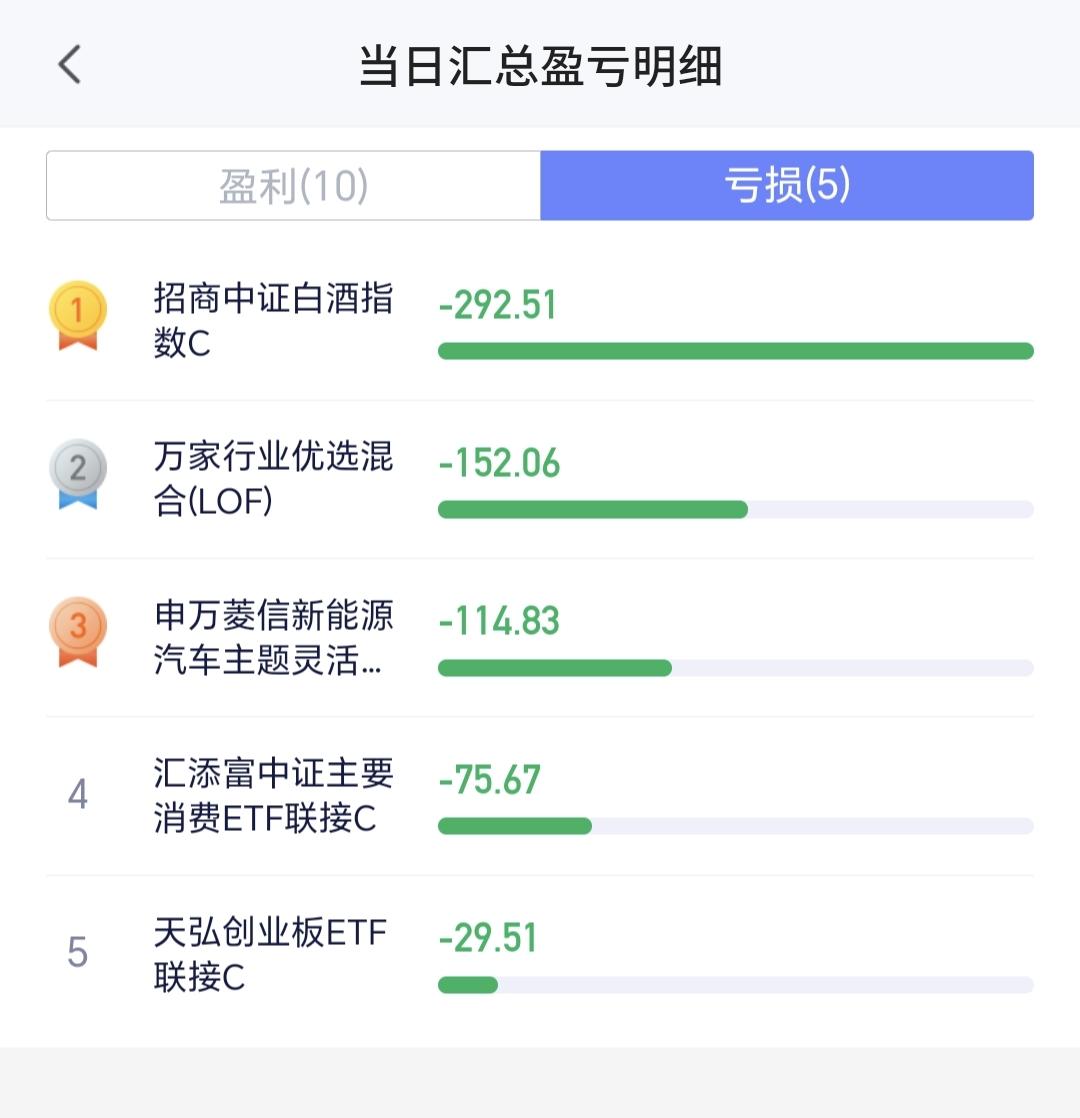Open 万家行业优选混合(LOF) fund
This screenshot has height=1118, width=1080.
click(273, 478)
